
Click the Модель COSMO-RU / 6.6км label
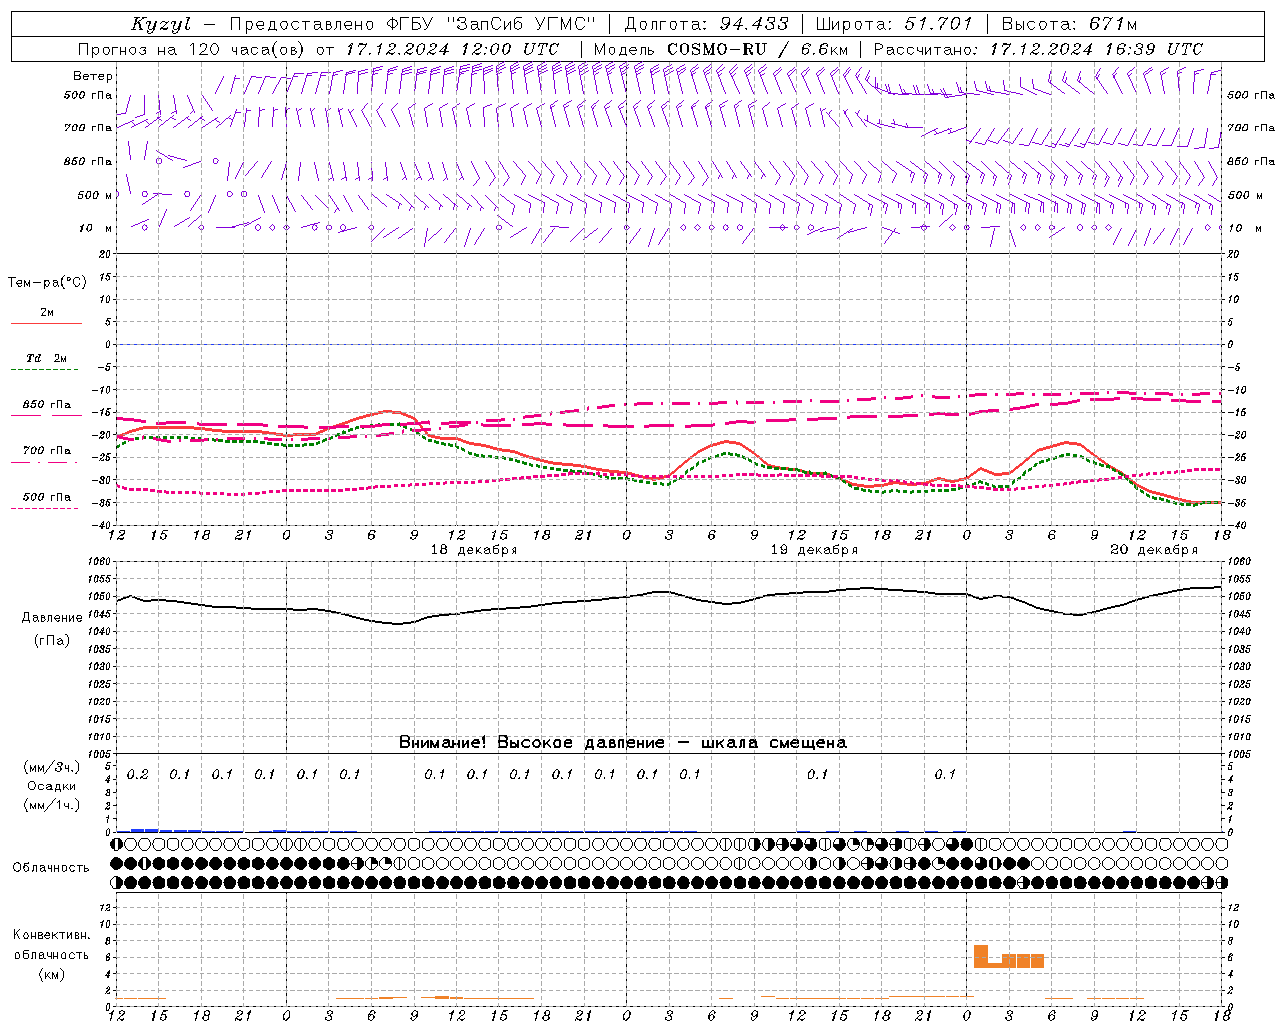pyautogui.click(x=720, y=49)
